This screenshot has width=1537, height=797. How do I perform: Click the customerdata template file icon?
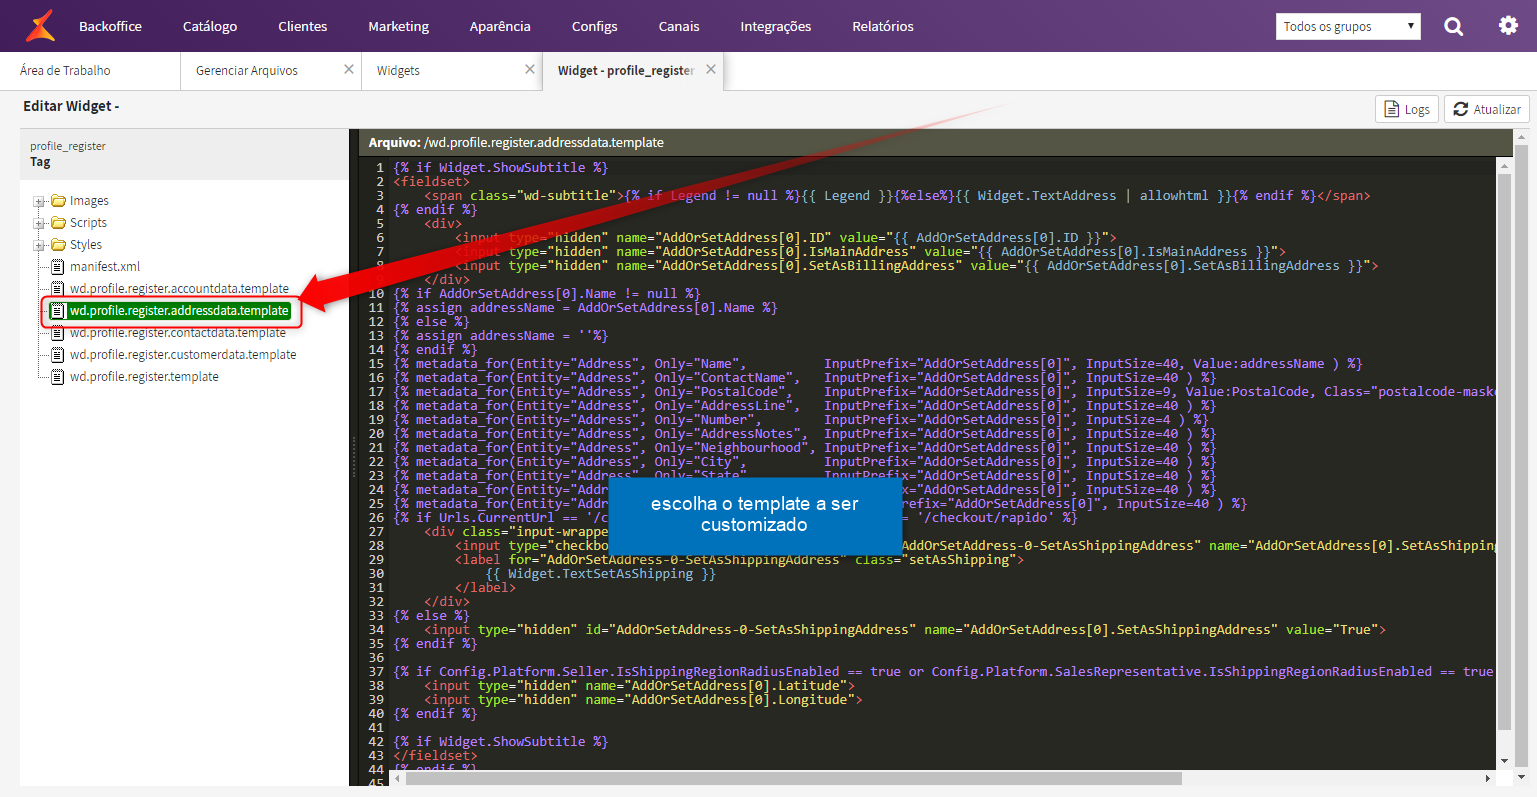coord(58,355)
